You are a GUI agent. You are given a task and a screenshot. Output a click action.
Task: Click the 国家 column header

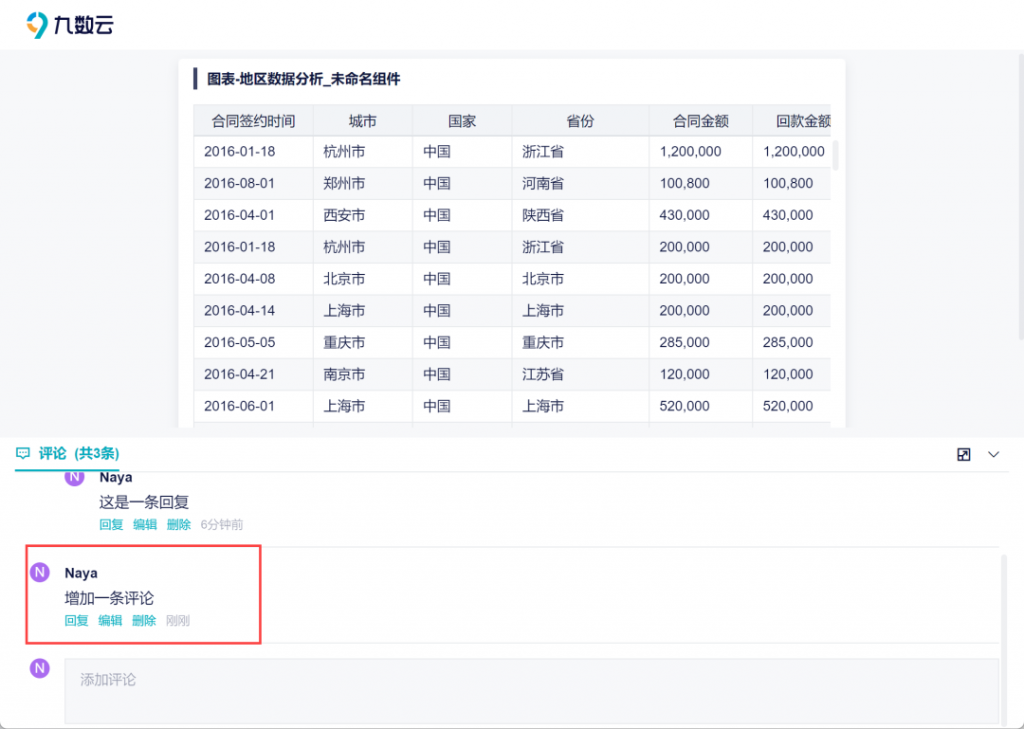pyautogui.click(x=462, y=121)
